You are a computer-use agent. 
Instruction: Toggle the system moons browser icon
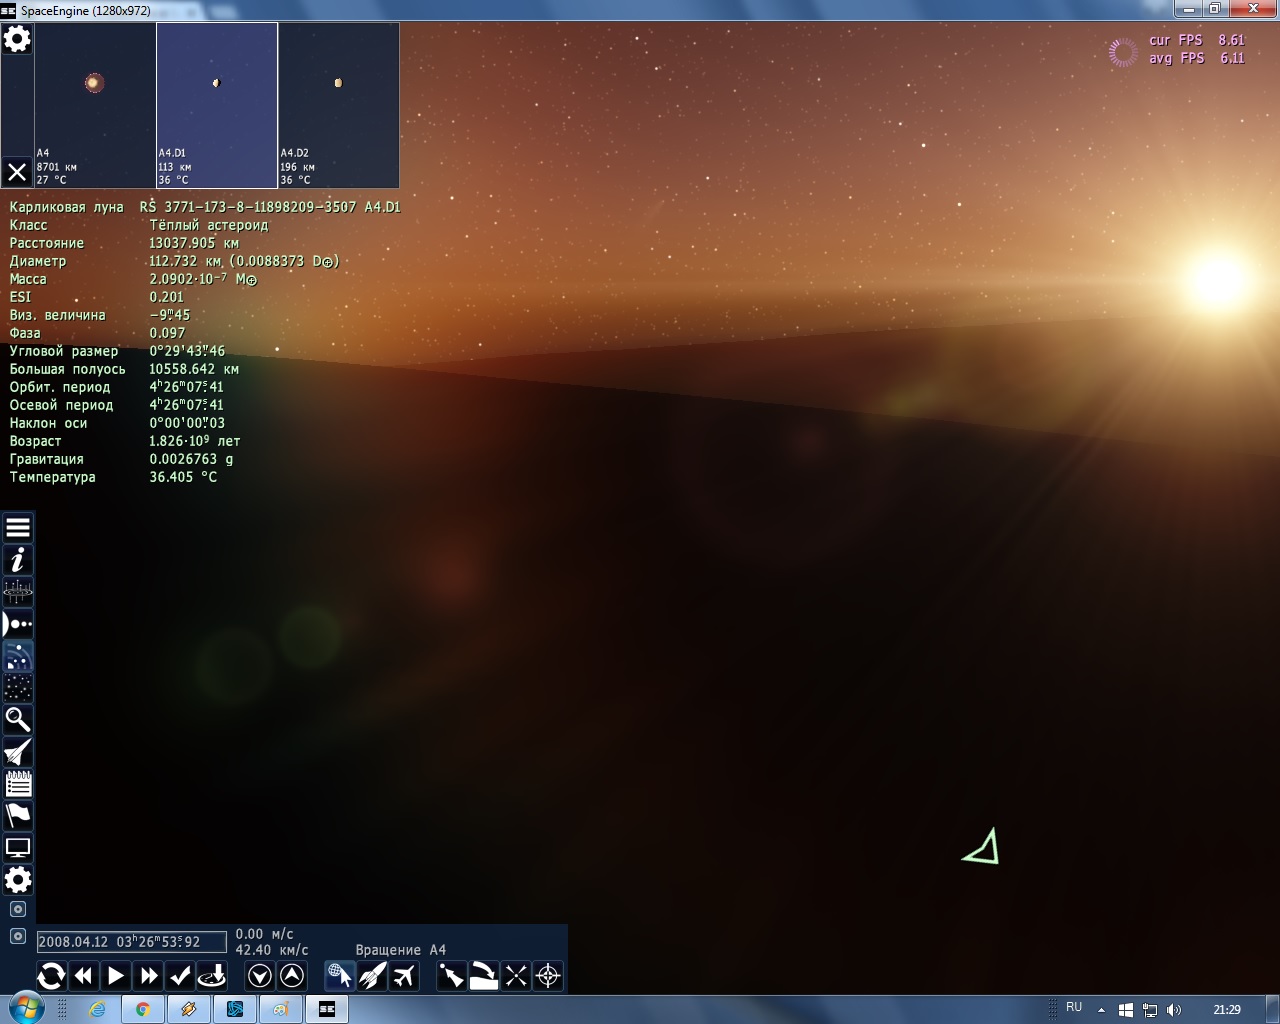pos(18,656)
